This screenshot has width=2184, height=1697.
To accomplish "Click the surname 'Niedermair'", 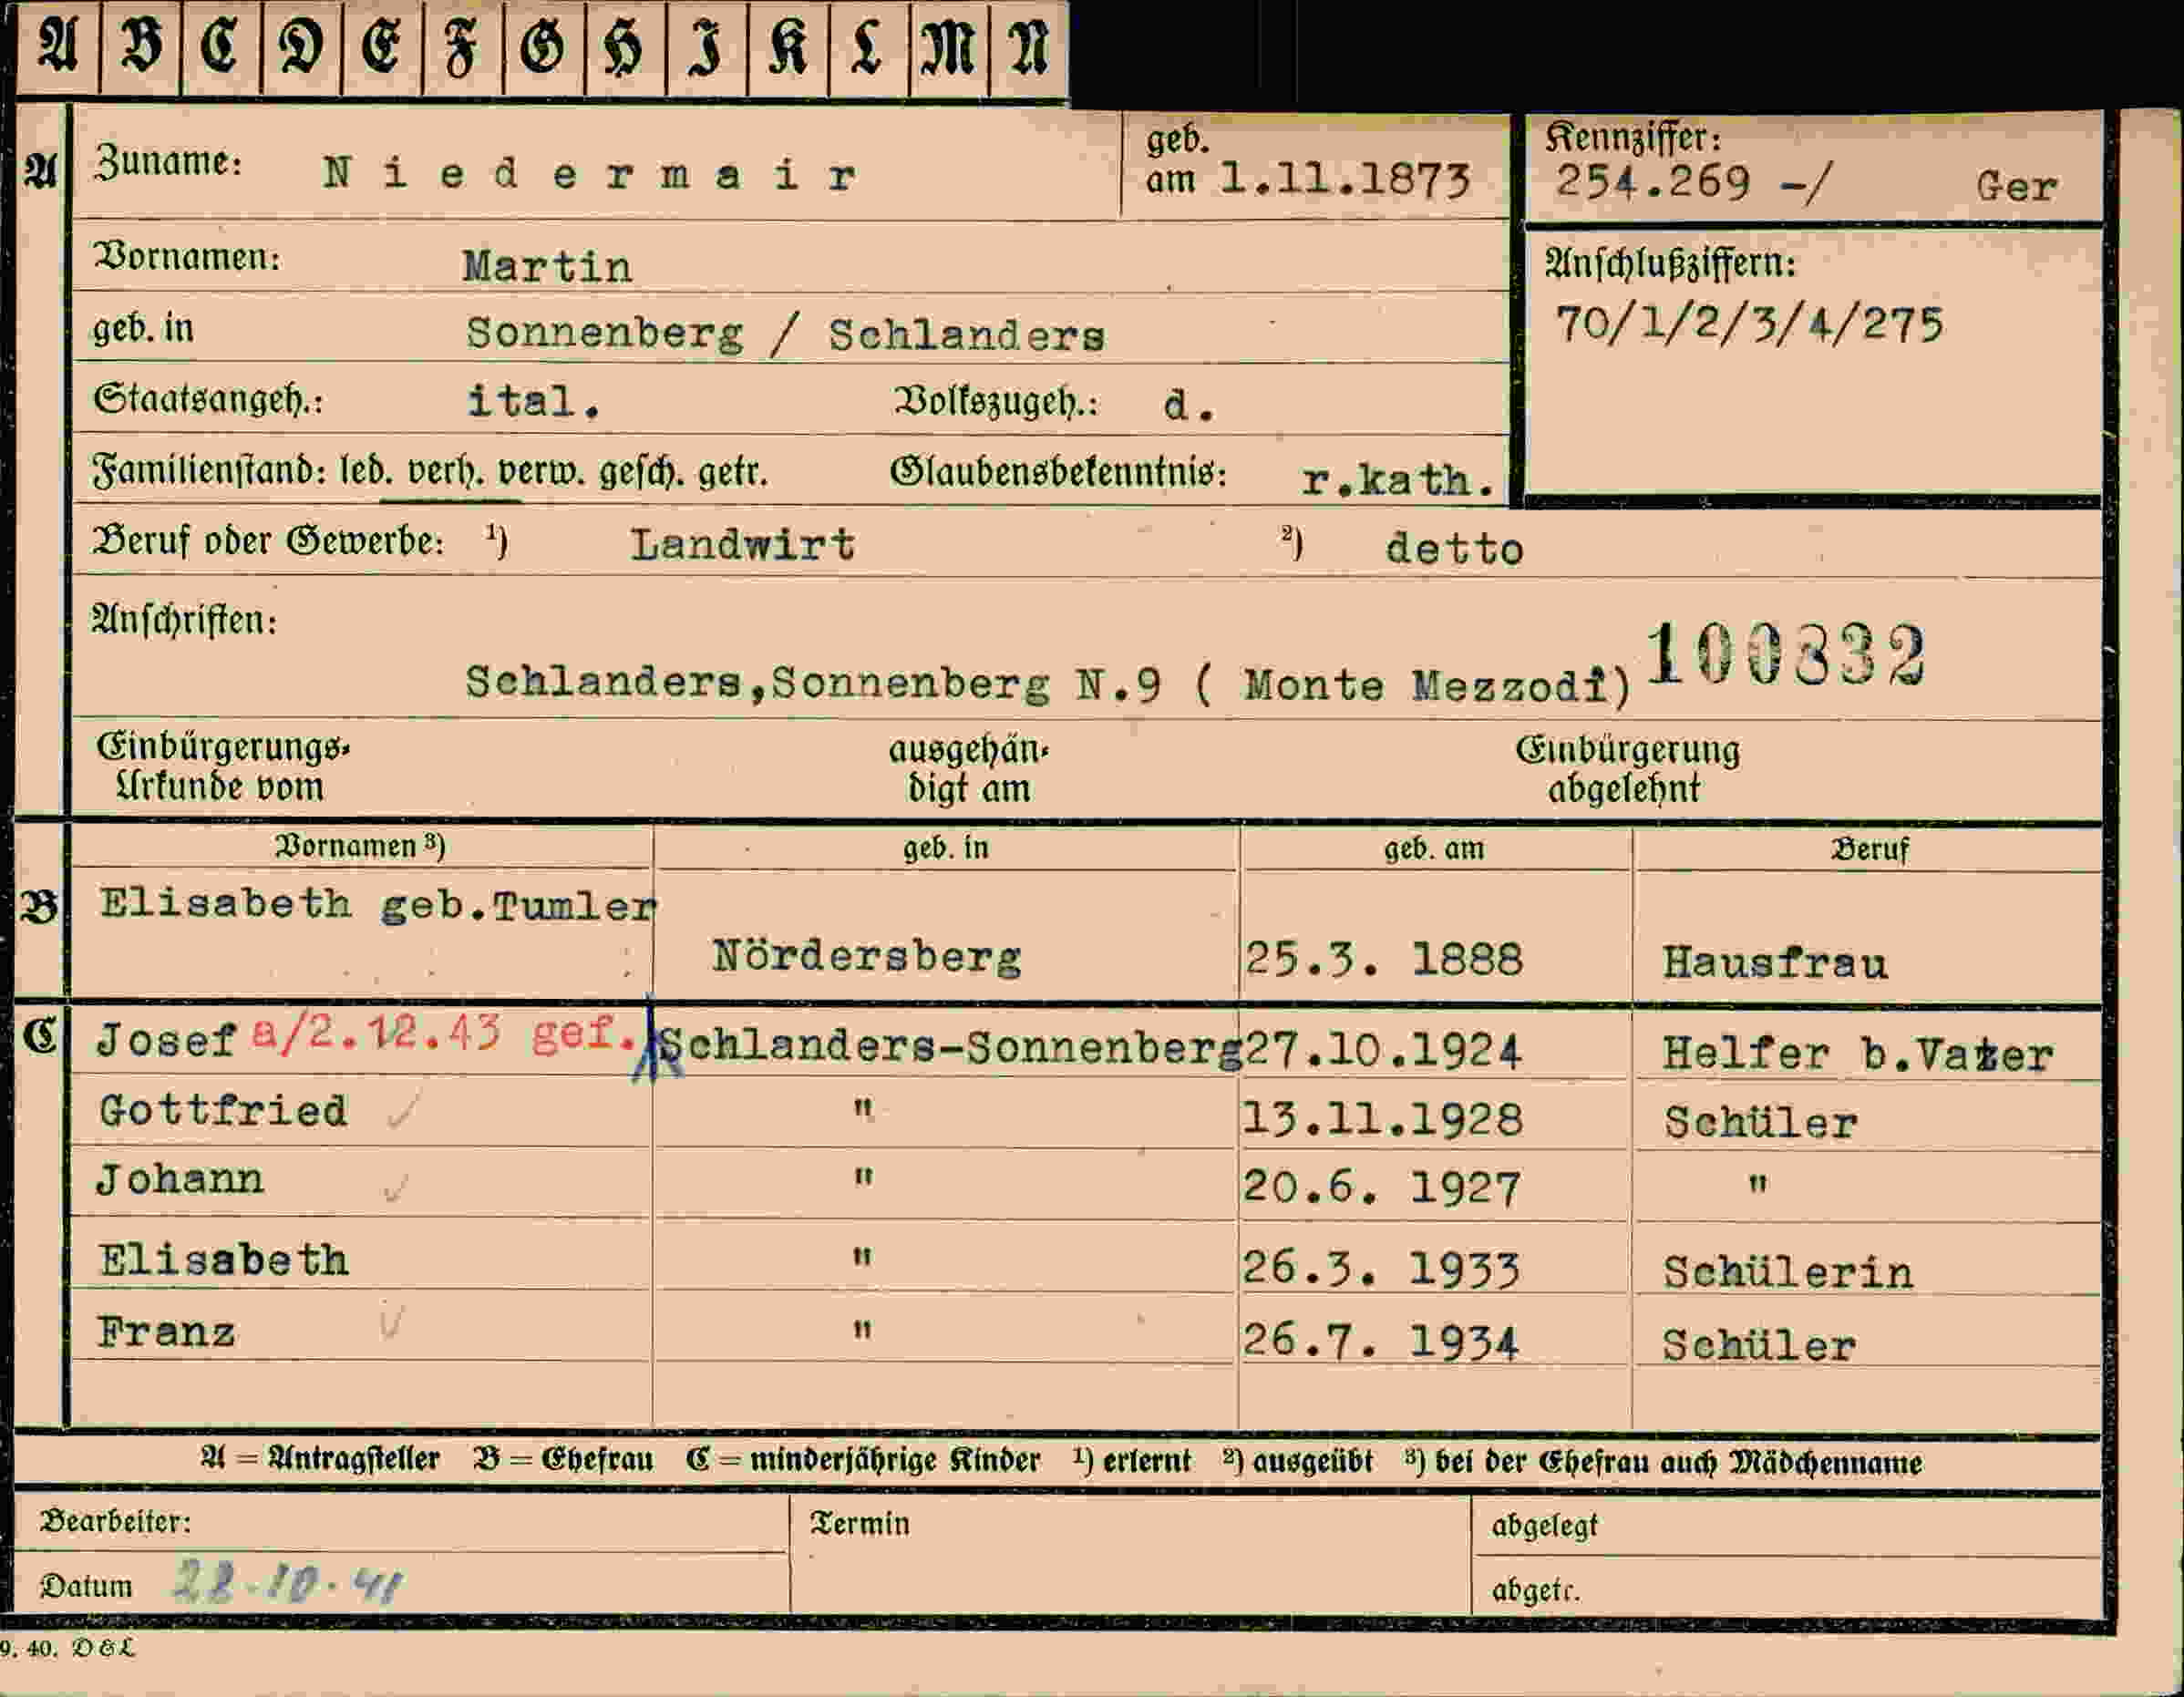I will point(590,175).
